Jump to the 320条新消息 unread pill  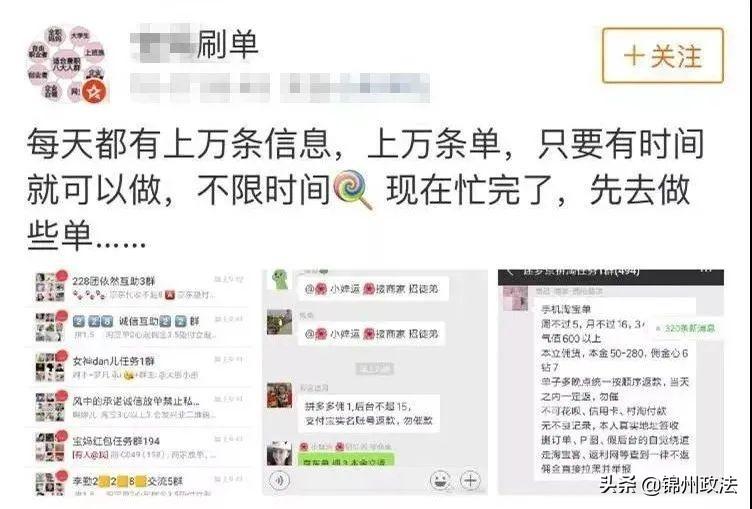686,328
